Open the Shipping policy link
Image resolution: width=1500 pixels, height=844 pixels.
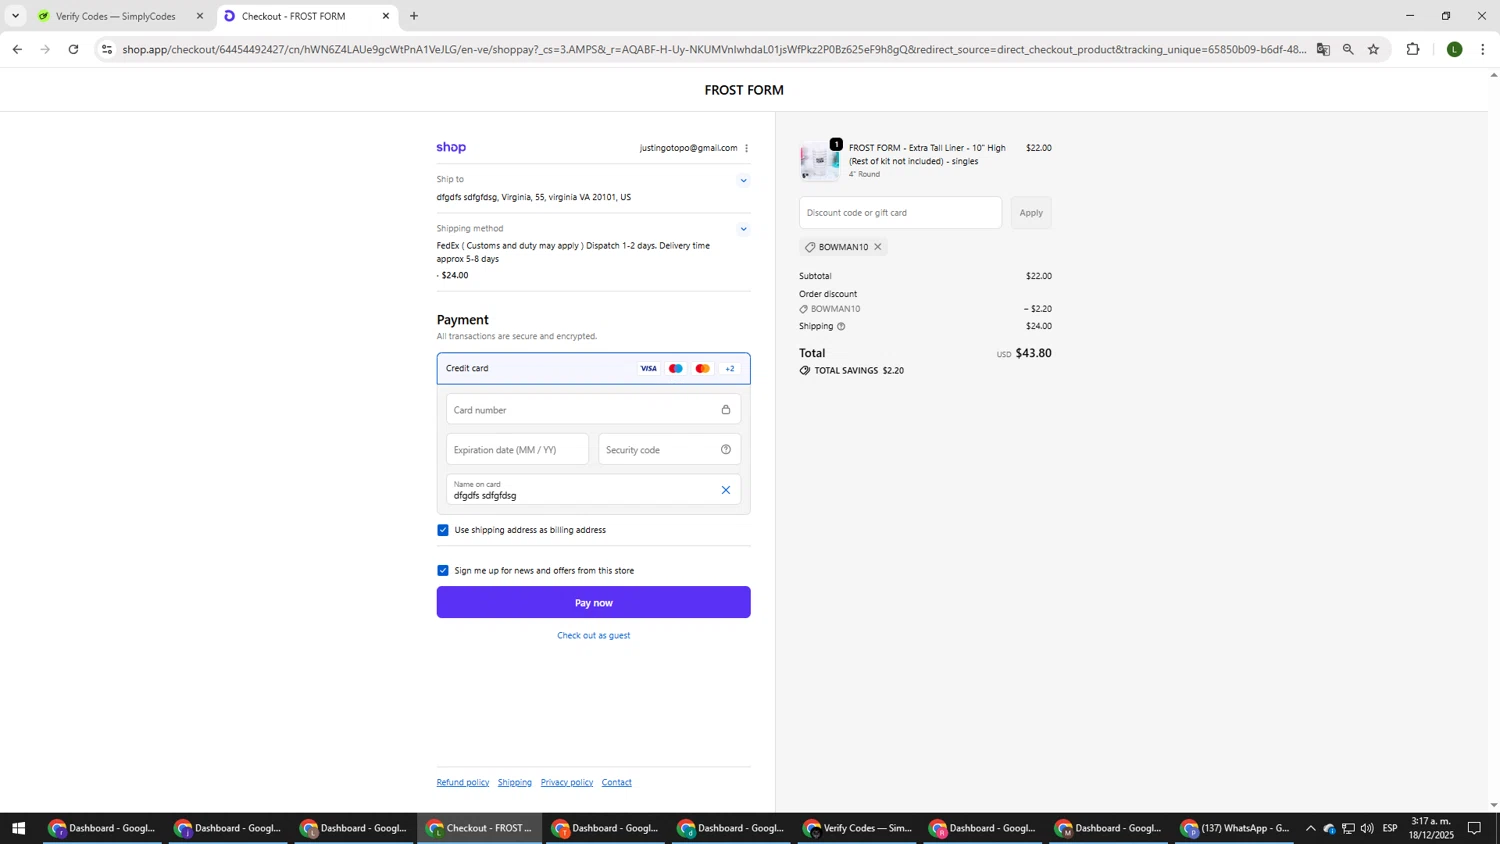click(515, 783)
